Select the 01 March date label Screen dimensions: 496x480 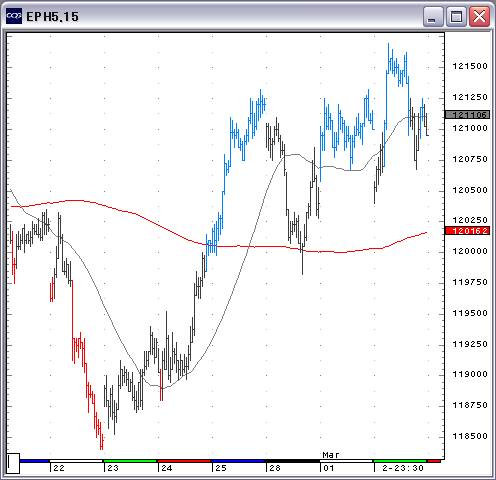[x=329, y=468]
